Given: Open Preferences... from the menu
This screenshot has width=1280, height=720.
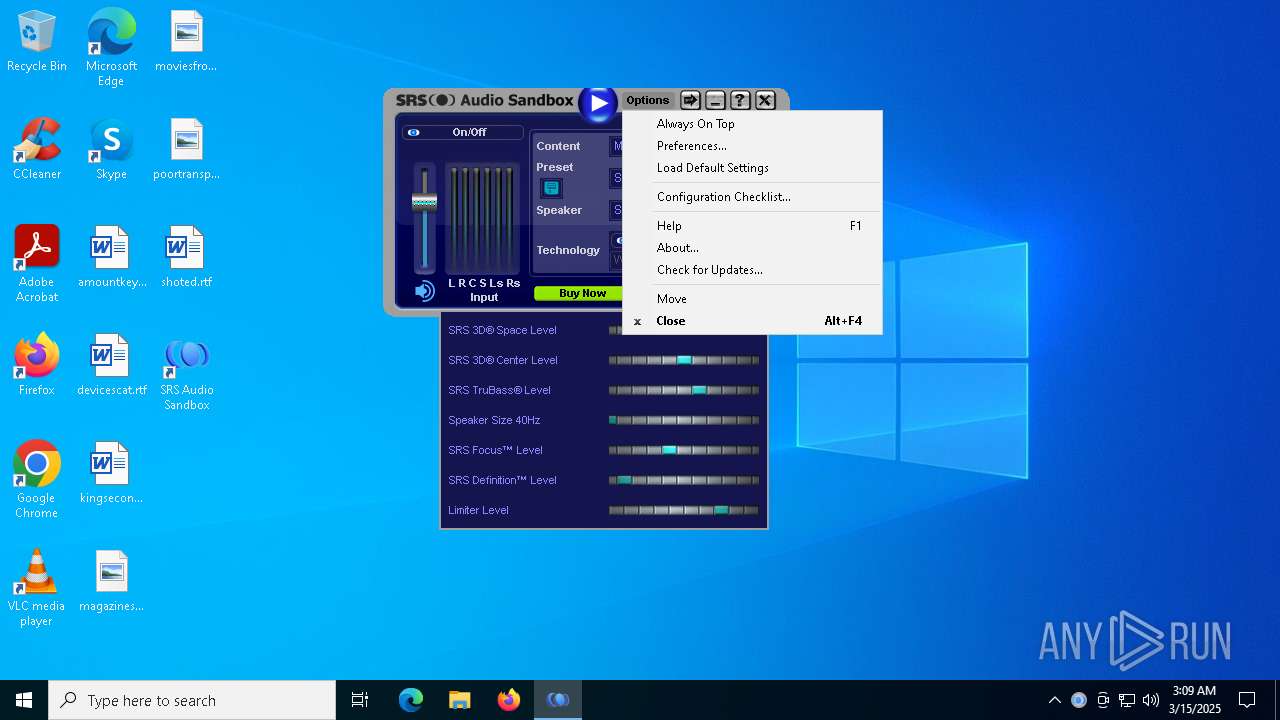Looking at the screenshot, I should tap(752, 146).
